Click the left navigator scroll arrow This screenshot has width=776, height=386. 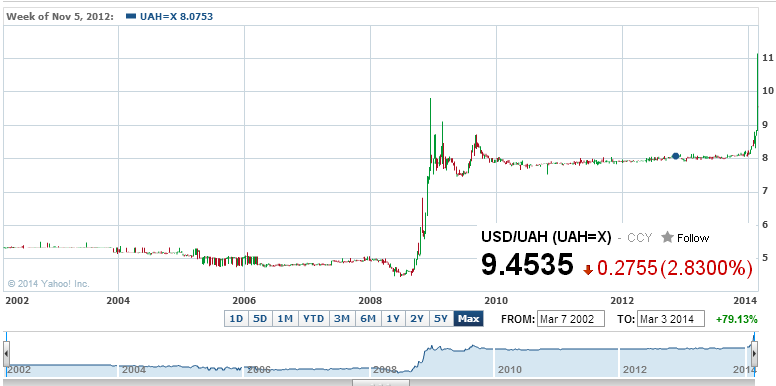click(6, 354)
